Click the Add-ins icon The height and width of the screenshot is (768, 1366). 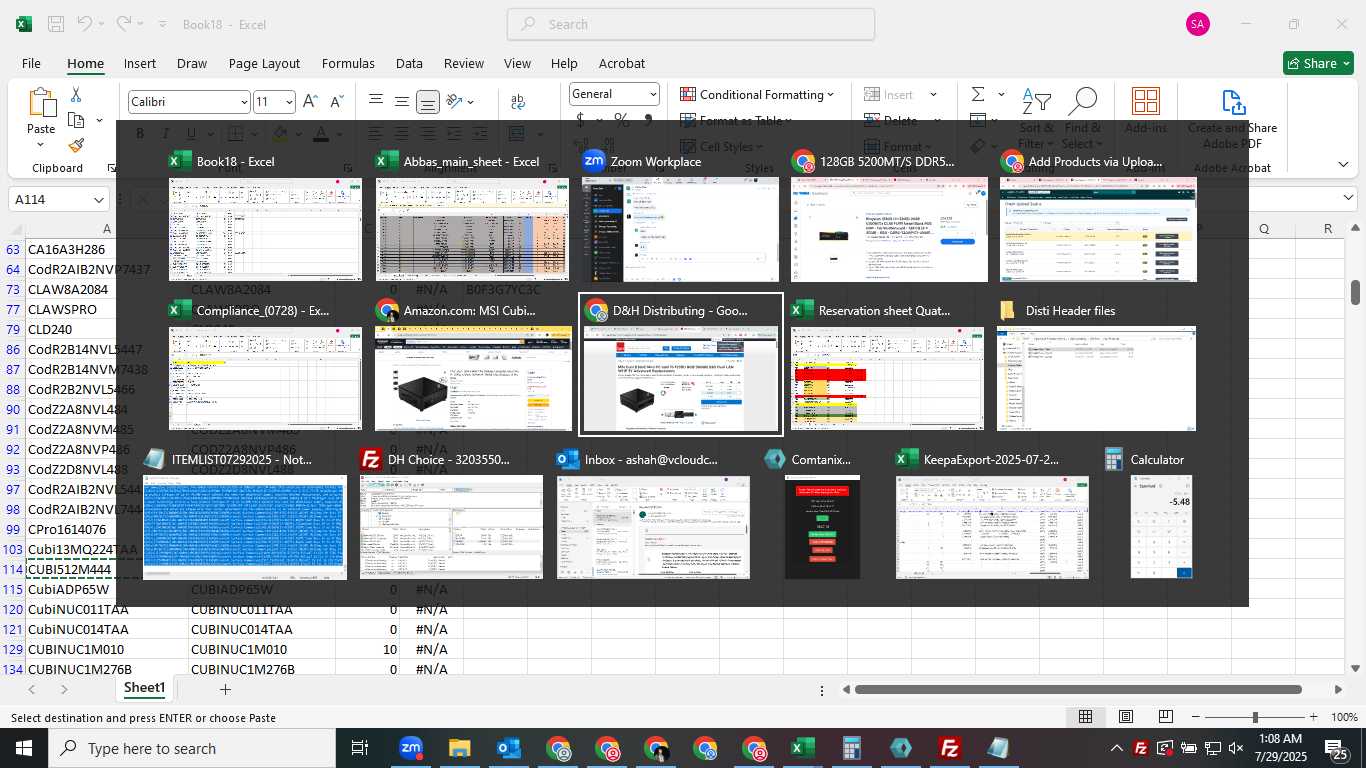tap(1146, 102)
